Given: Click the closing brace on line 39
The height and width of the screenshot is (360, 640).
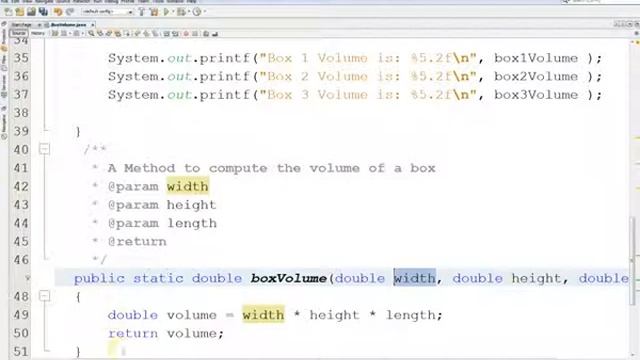Looking at the screenshot, I should [x=78, y=132].
